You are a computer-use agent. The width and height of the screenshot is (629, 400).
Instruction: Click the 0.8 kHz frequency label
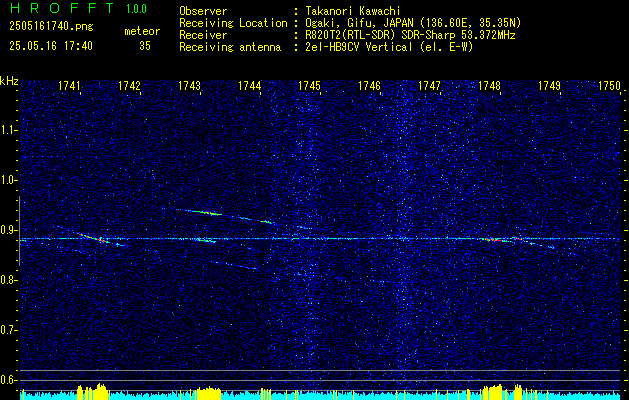pyautogui.click(x=9, y=280)
